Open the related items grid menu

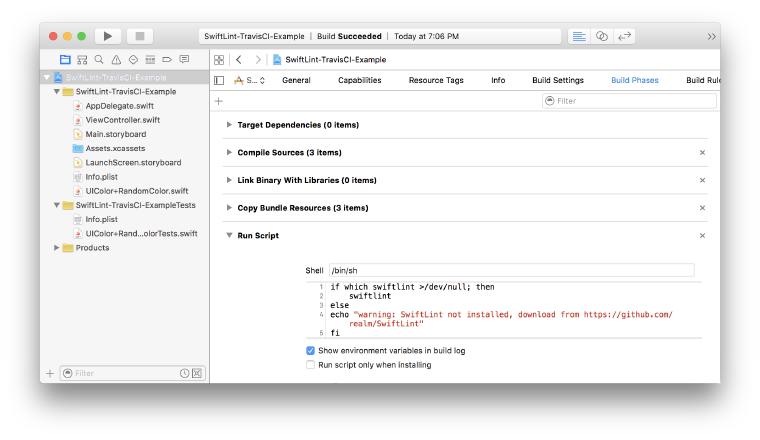click(219, 60)
